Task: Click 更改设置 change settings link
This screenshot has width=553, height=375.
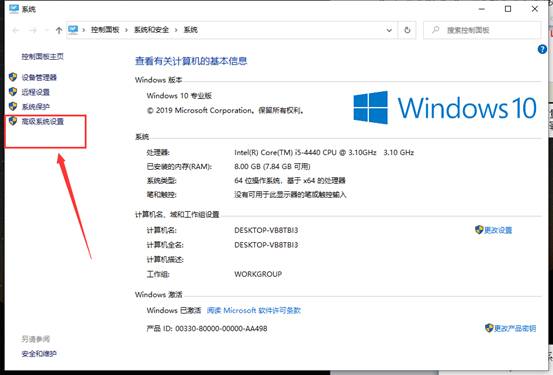Action: 498,230
